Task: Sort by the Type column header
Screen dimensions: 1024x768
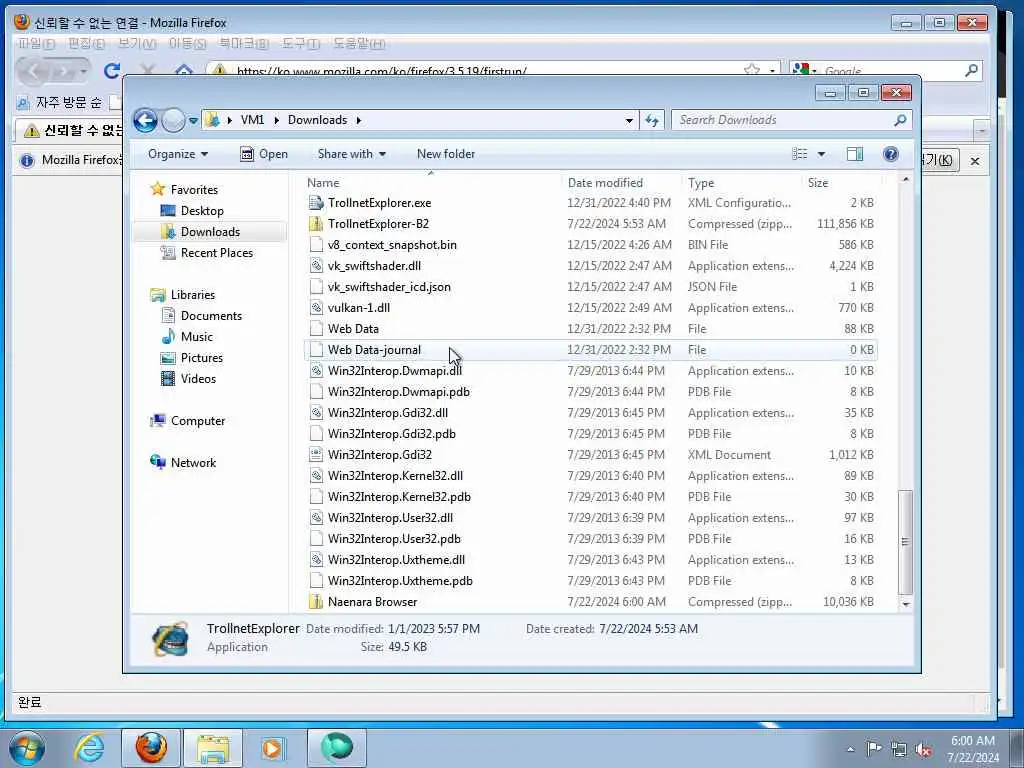Action: (x=741, y=183)
